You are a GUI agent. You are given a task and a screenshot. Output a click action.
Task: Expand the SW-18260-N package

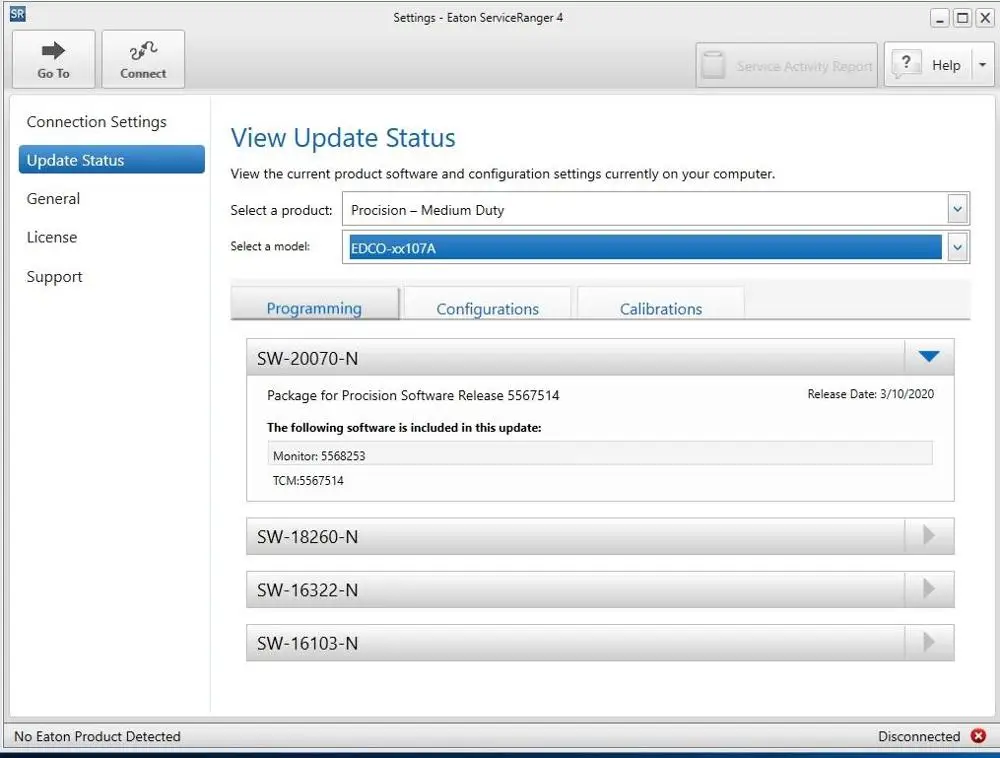pyautogui.click(x=929, y=536)
